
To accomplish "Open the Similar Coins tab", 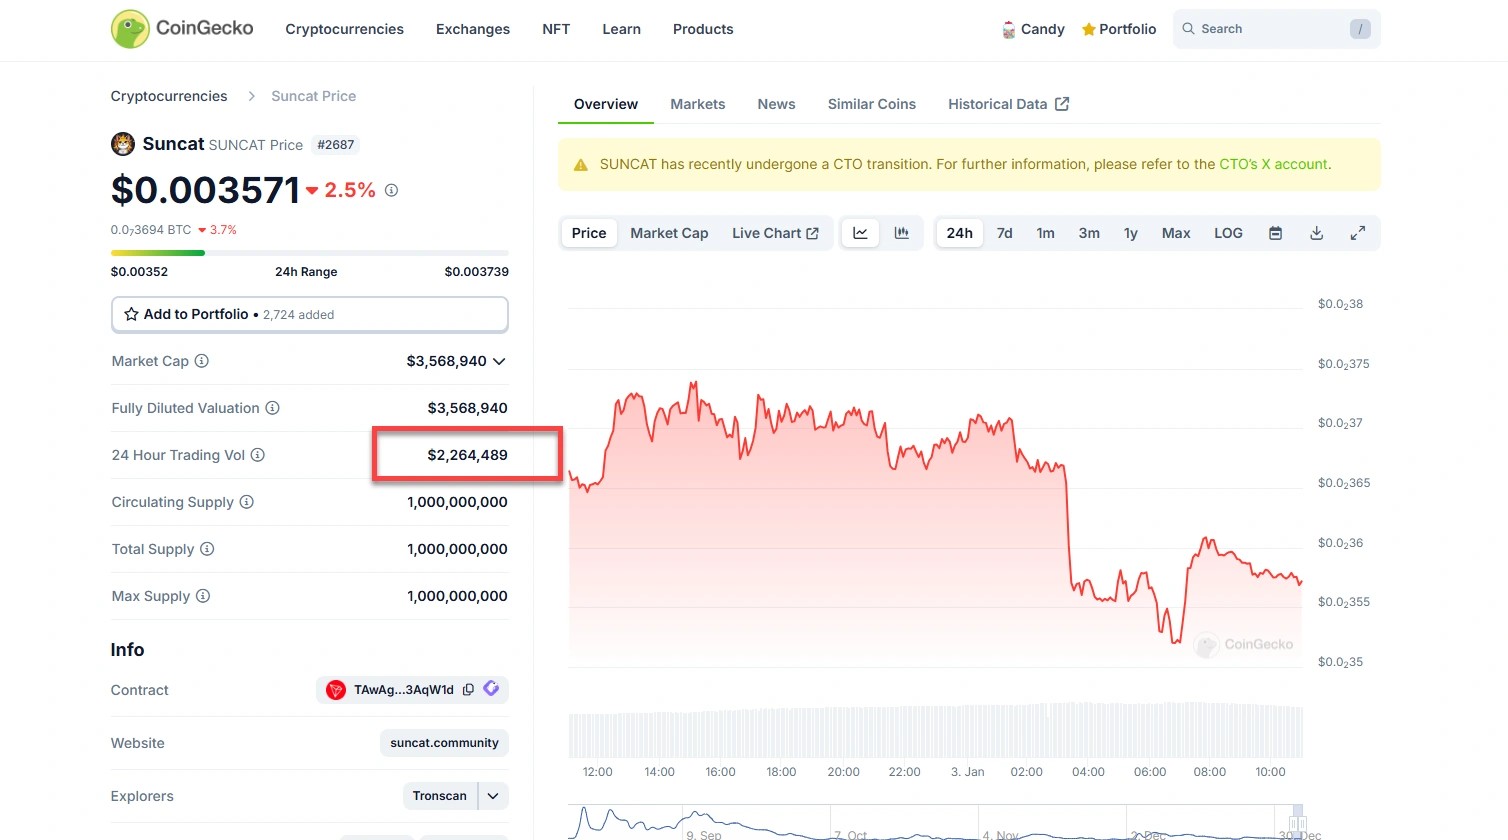I will pyautogui.click(x=871, y=104).
